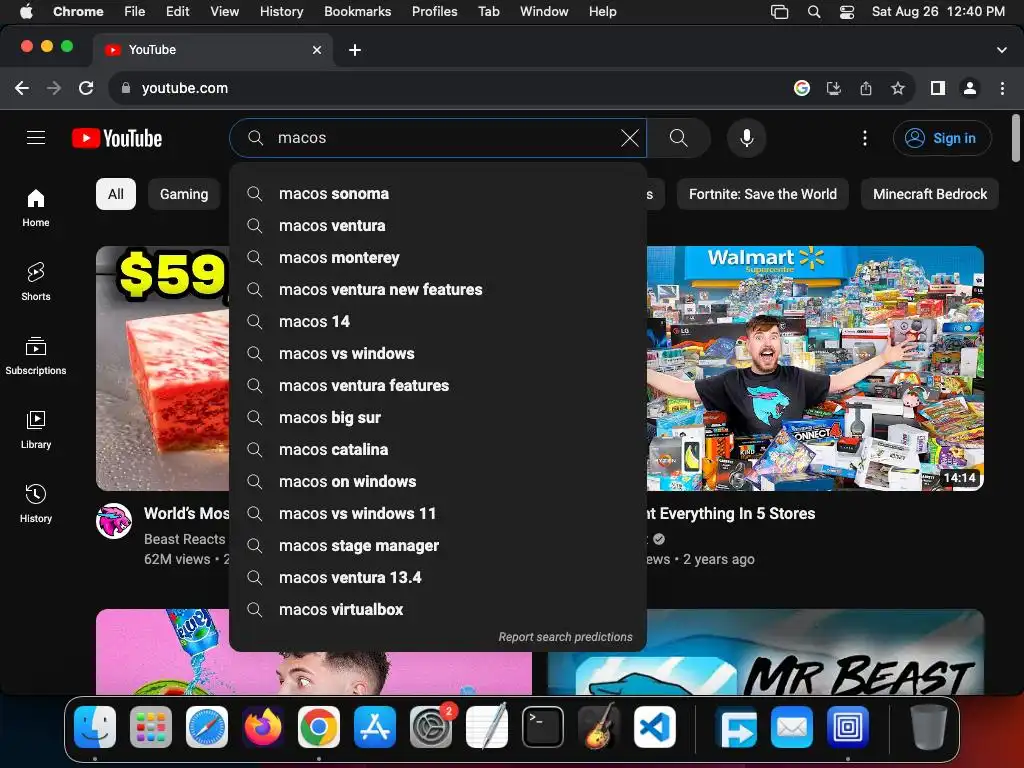The height and width of the screenshot is (768, 1024).
Task: Choose suggestion macos big sur
Action: 438,417
